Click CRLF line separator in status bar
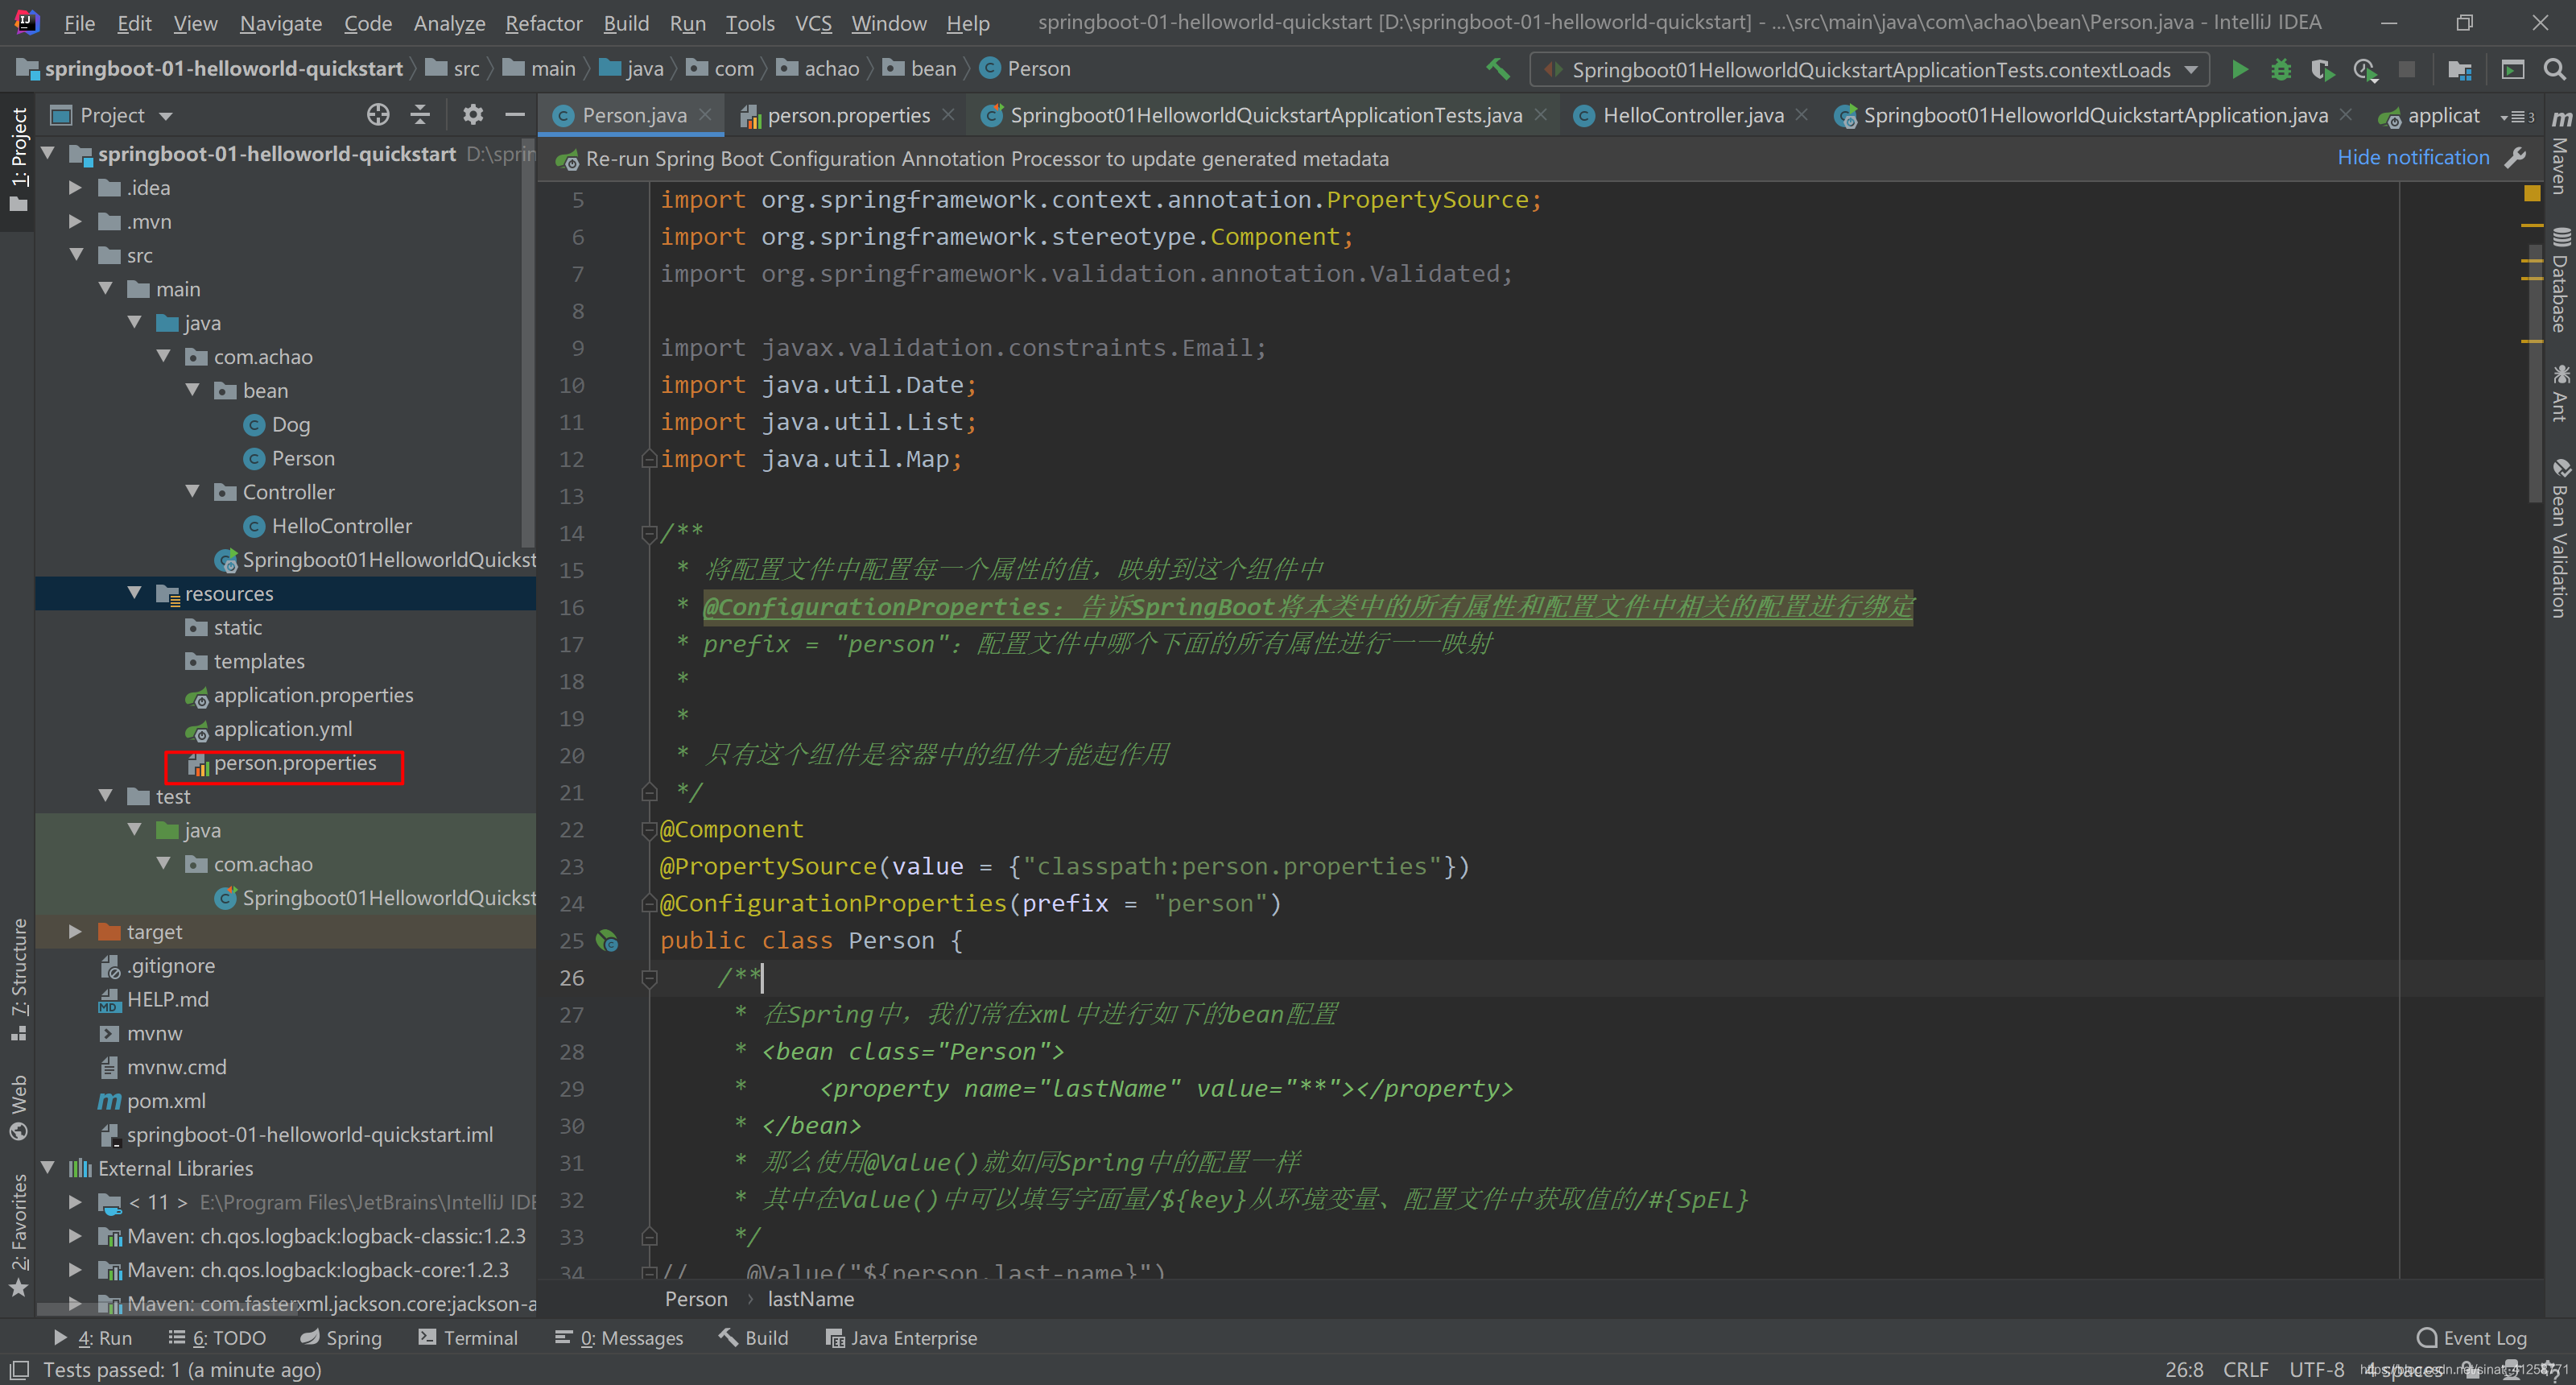Image resolution: width=2576 pixels, height=1385 pixels. pyautogui.click(x=2245, y=1370)
